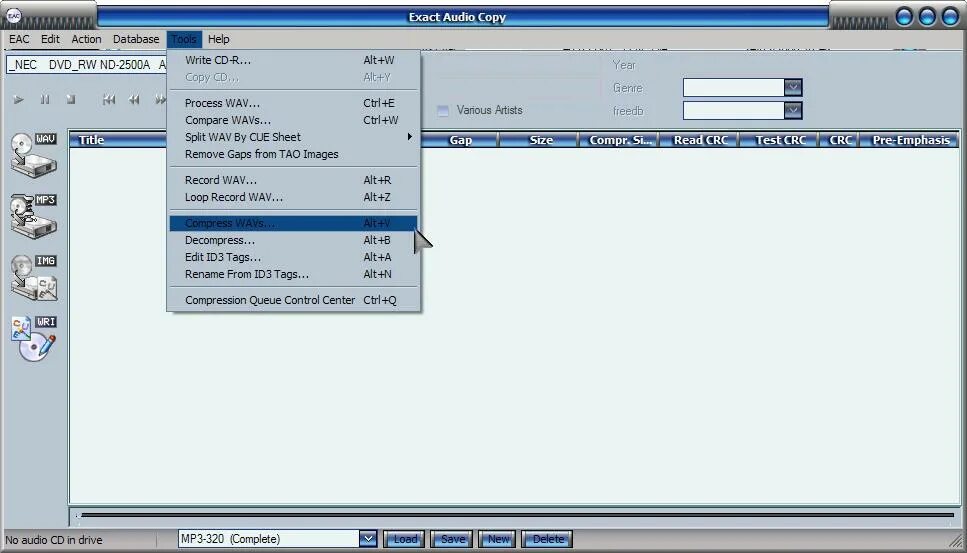
Task: Click the Stop playback control
Action: [x=71, y=99]
